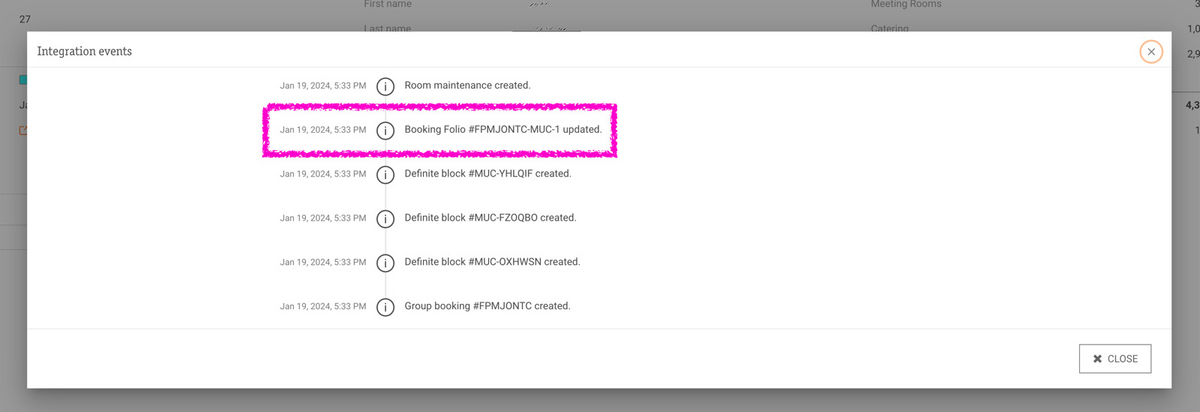1200x412 pixels.
Task: Click timestamp of the Booking Folio updated event
Action: (323, 130)
